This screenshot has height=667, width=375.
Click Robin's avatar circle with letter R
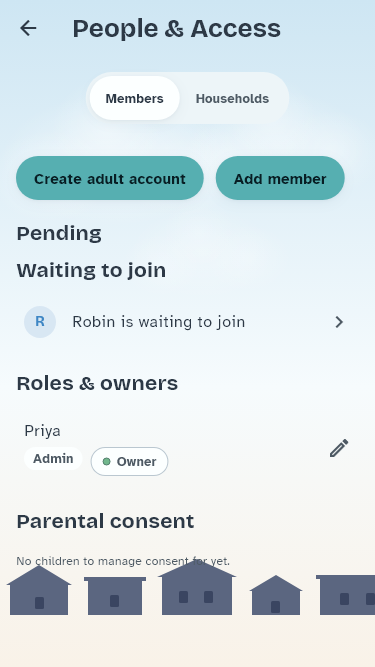(x=40, y=322)
